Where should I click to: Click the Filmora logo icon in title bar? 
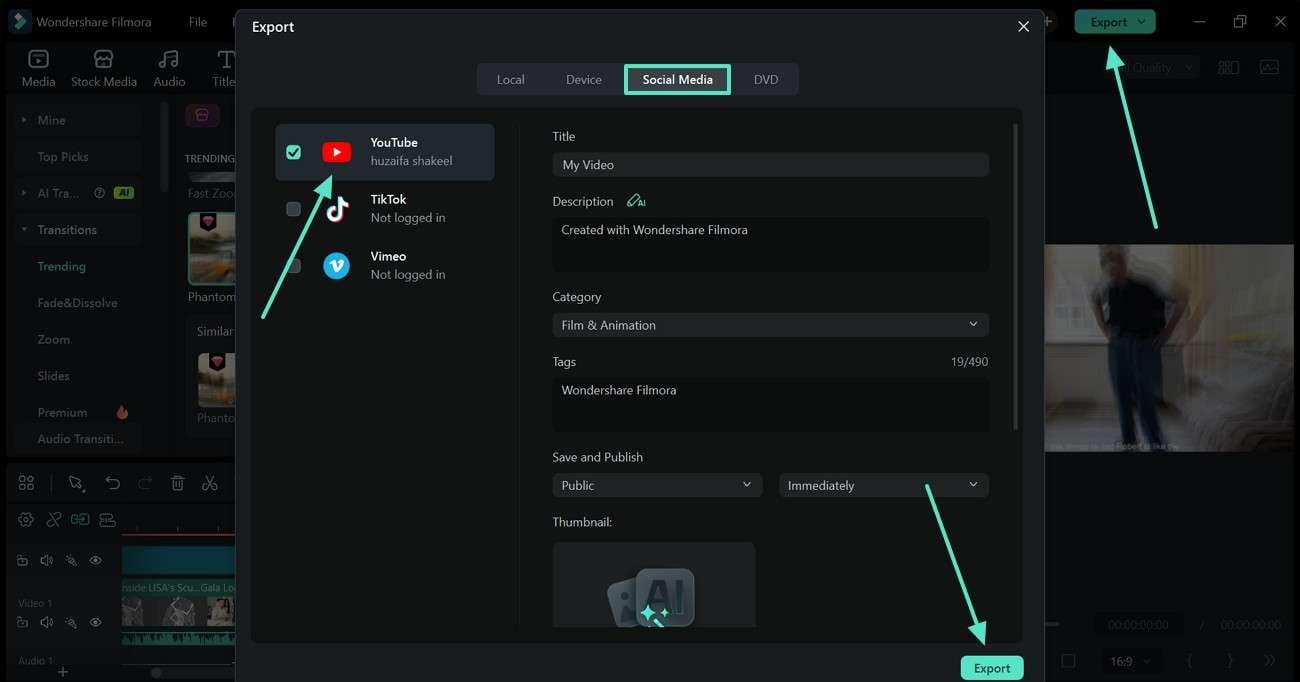[19, 21]
